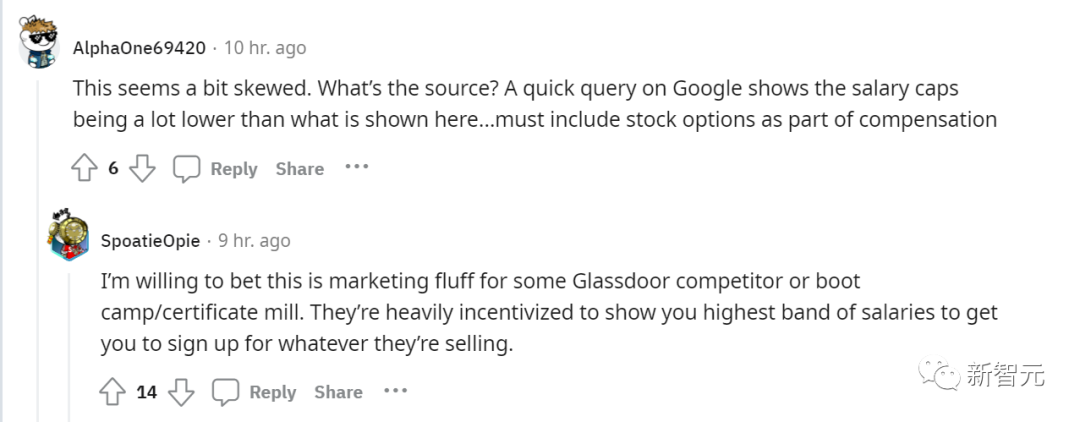Image resolution: width=1080 pixels, height=422 pixels.
Task: Open AlphaOne69420 username link
Action: point(139,48)
